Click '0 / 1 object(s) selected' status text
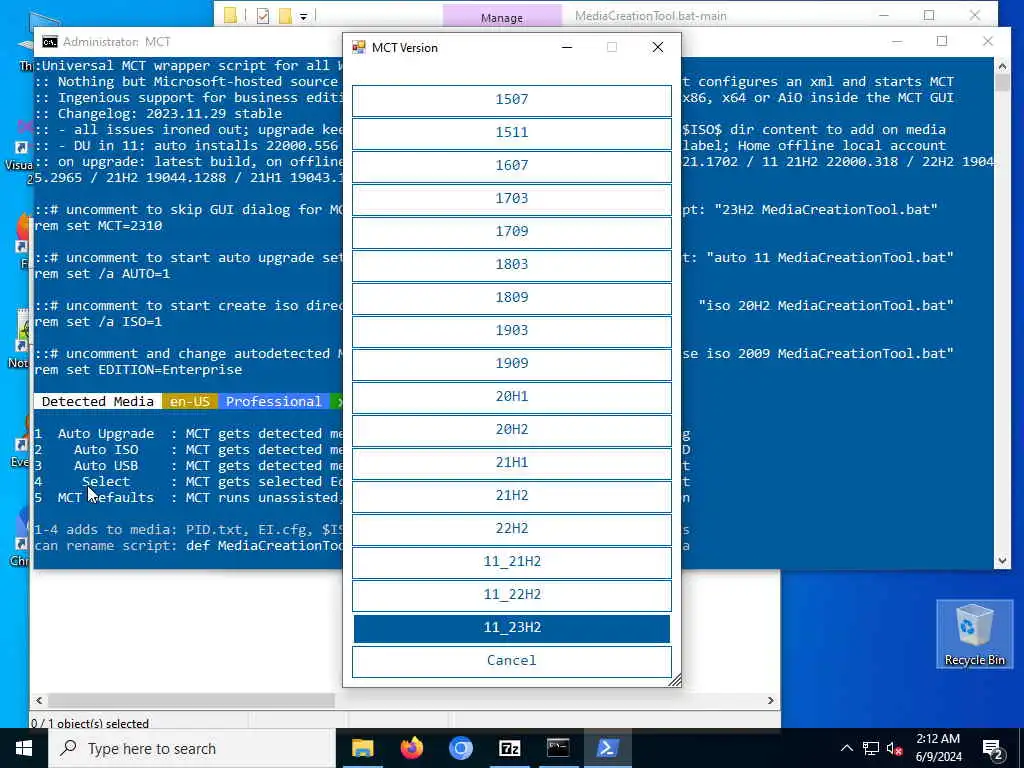 90,723
